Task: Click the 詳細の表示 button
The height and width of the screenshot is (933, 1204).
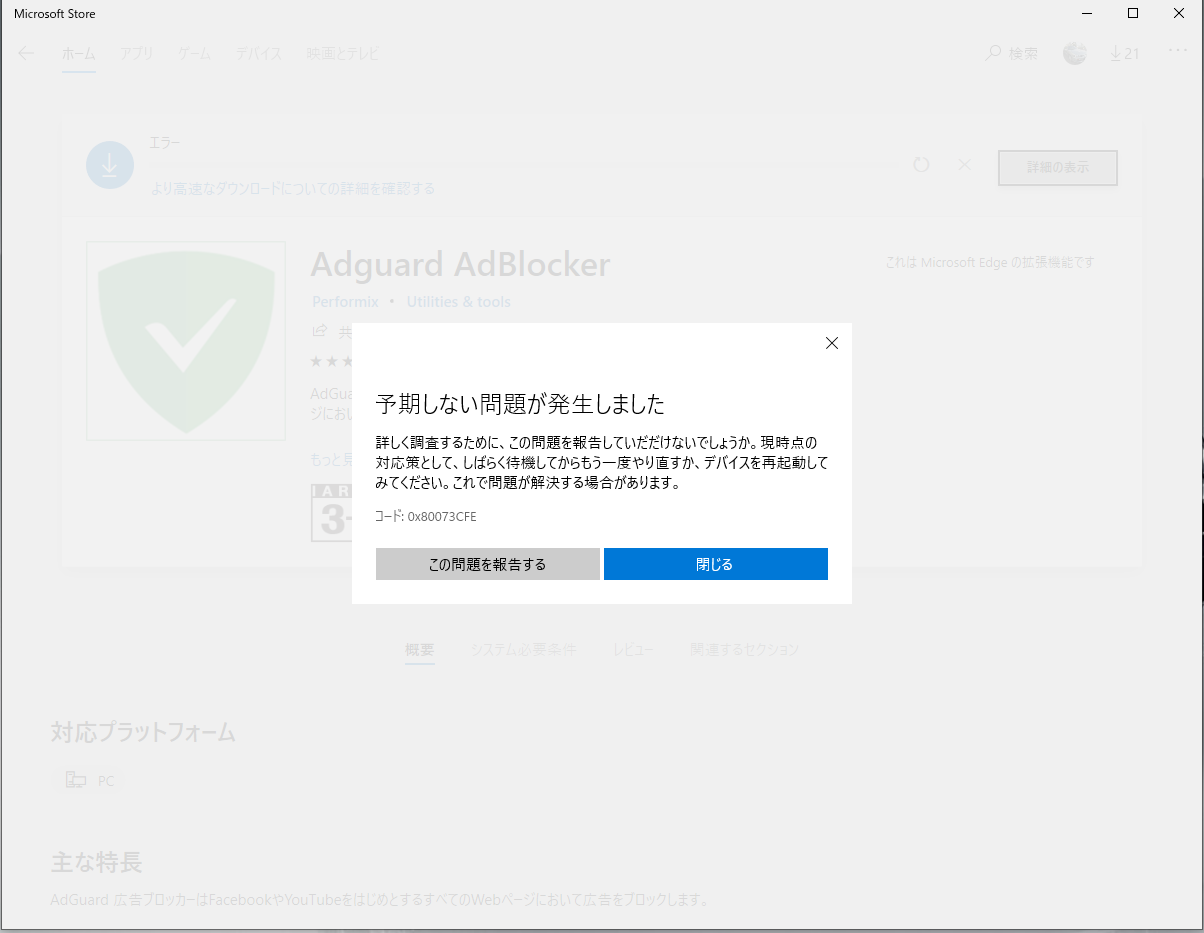Action: click(1058, 168)
